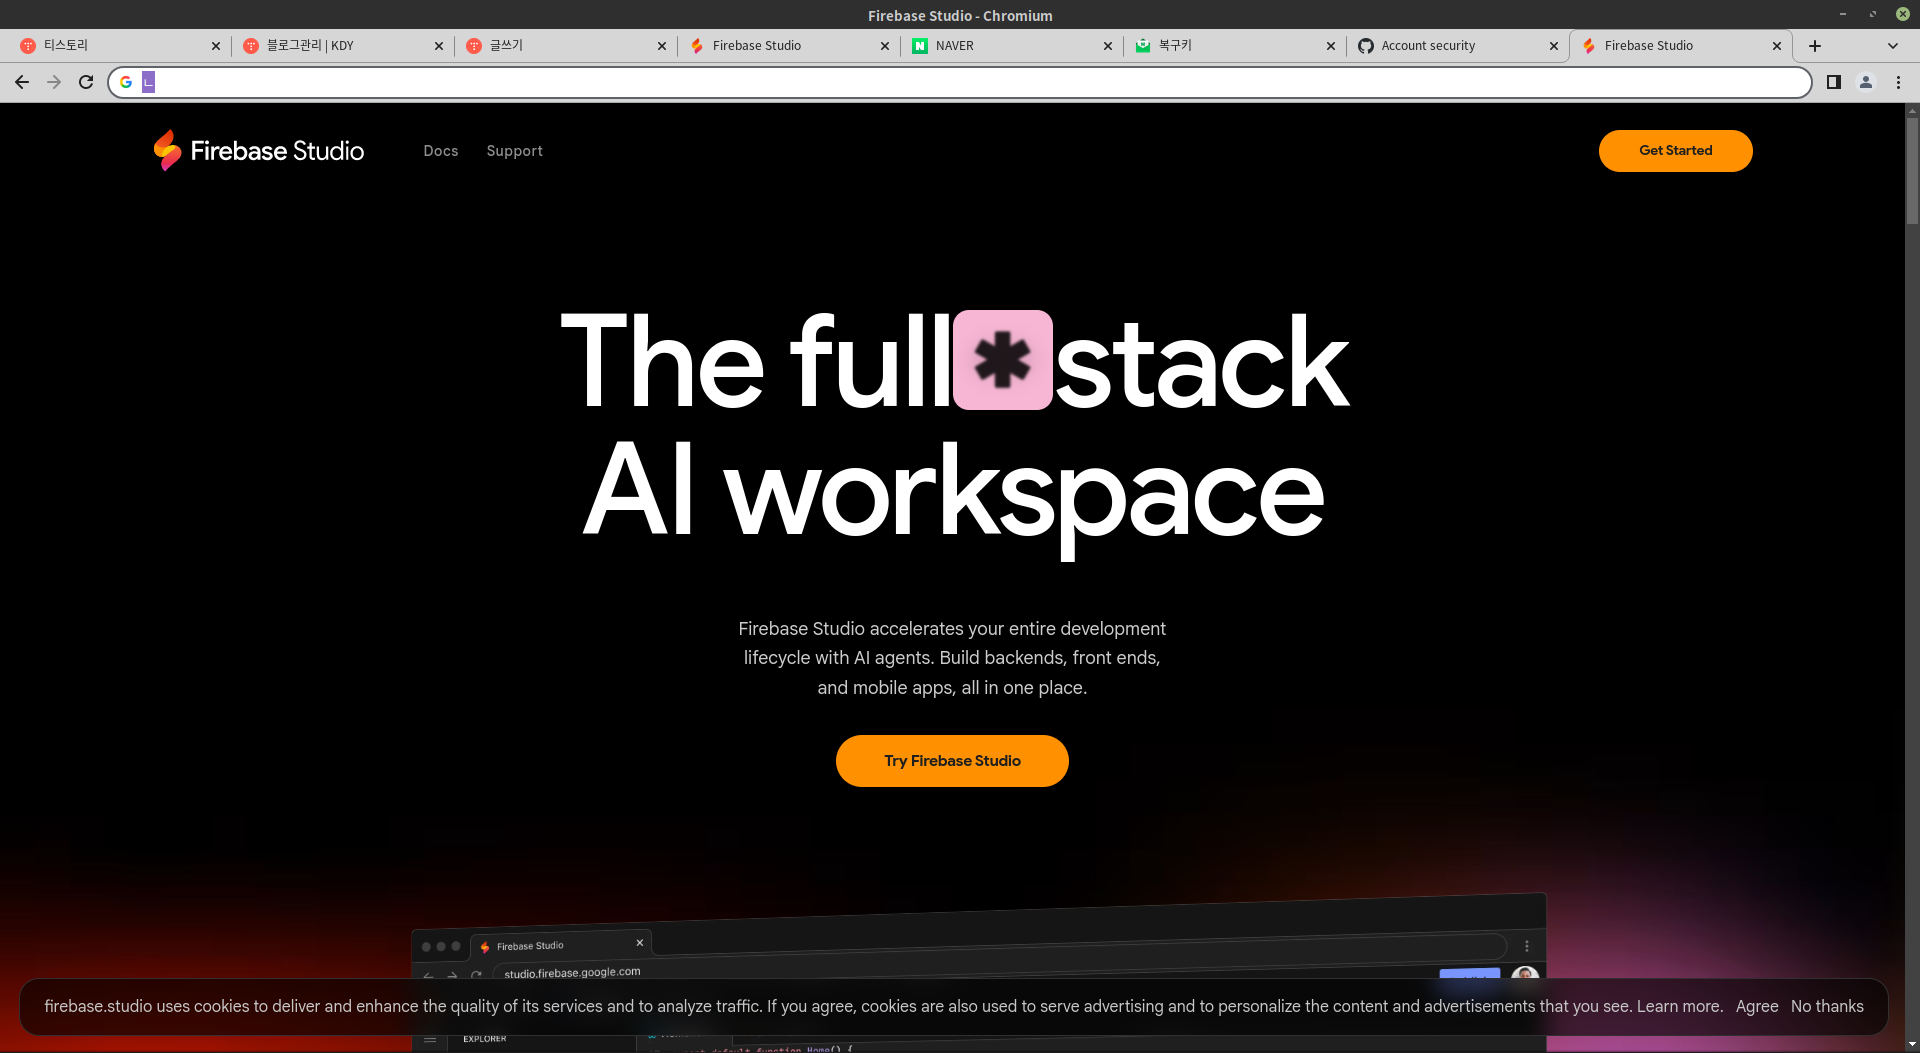1920x1053 pixels.
Task: Close the Account security tab
Action: (1553, 46)
